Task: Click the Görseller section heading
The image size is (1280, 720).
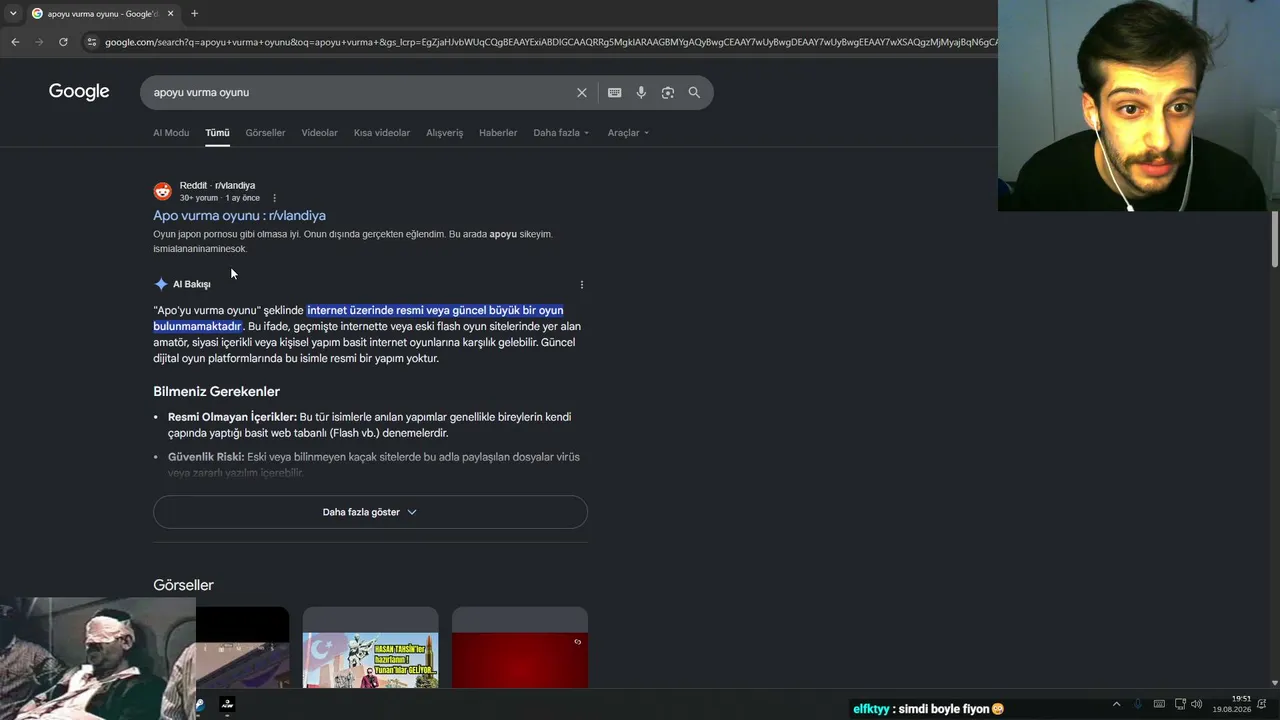Action: pyautogui.click(x=183, y=585)
